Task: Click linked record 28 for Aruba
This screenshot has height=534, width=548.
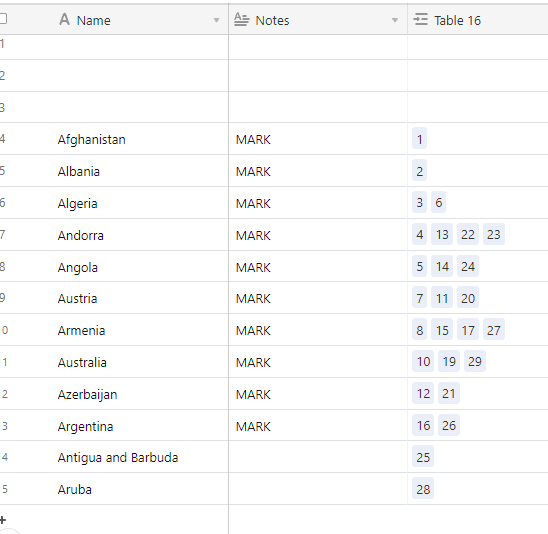Action: point(423,488)
